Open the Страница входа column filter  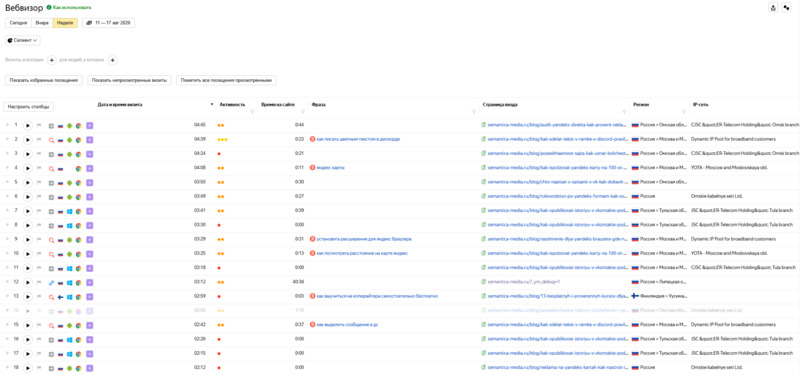click(x=624, y=111)
